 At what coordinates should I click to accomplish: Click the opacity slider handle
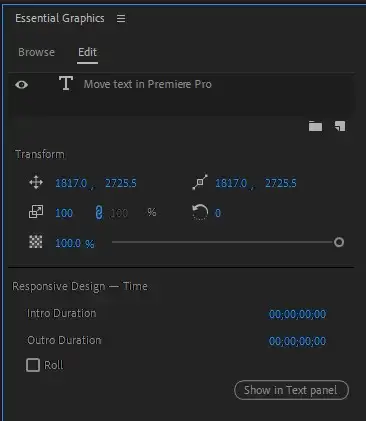coord(339,242)
